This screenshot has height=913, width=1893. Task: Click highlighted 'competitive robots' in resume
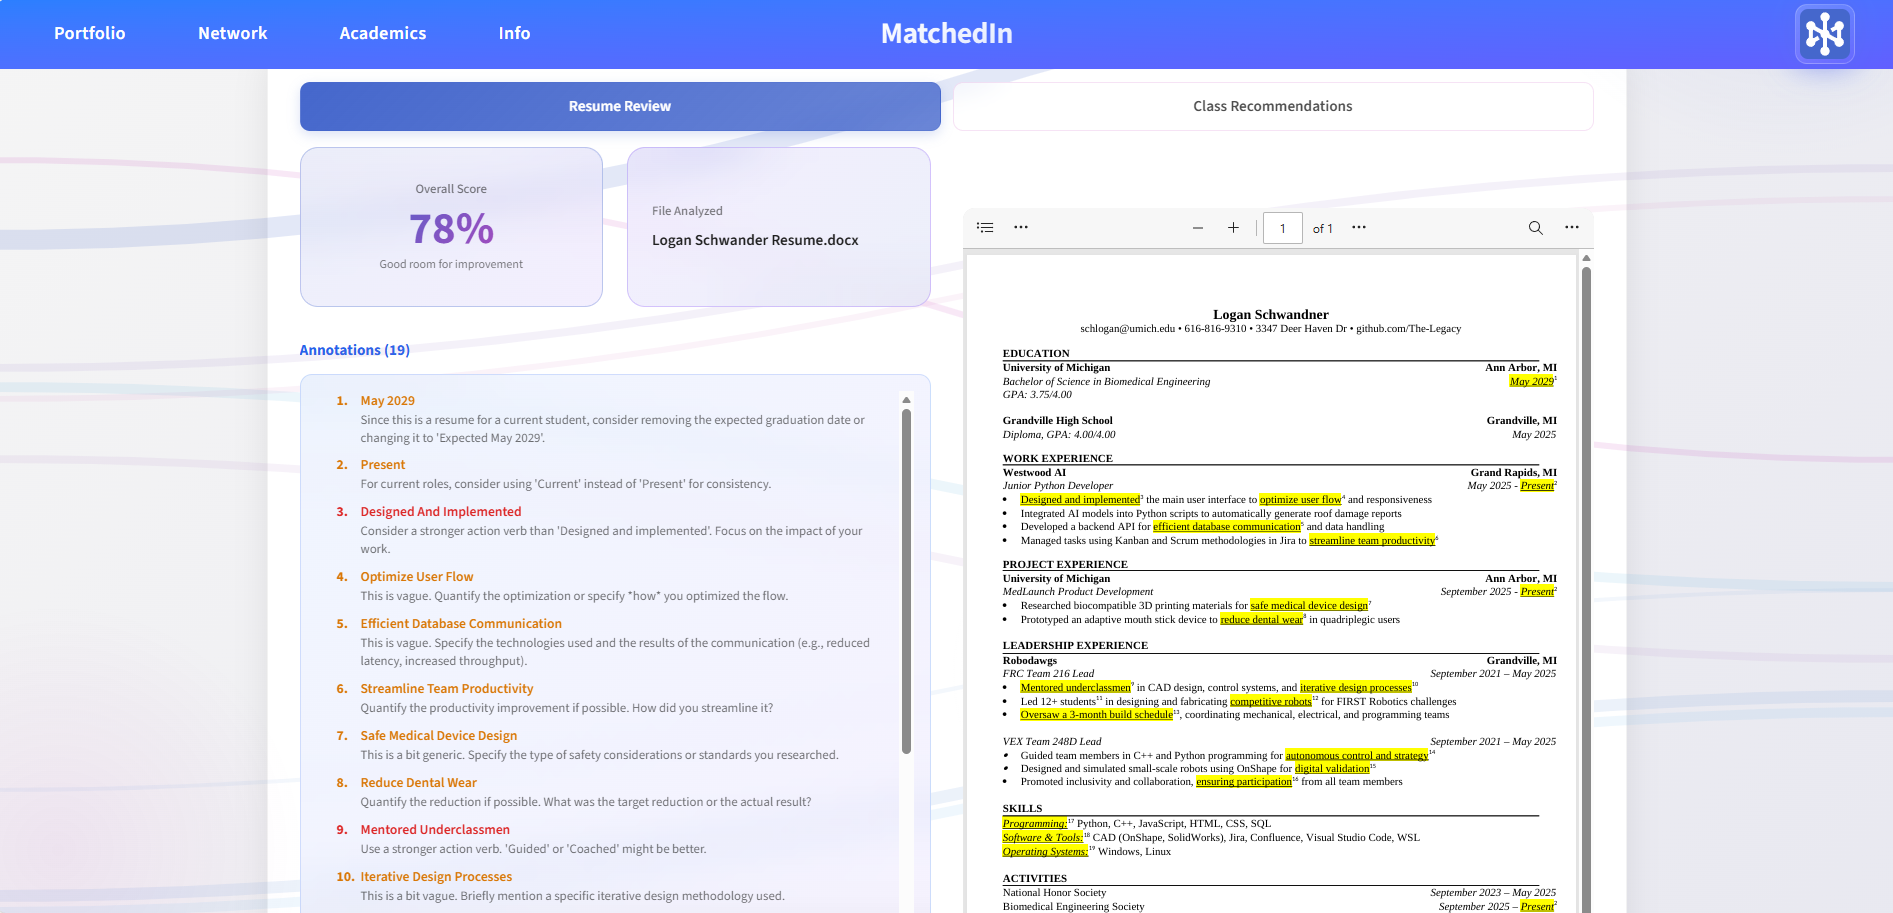pyautogui.click(x=1270, y=701)
